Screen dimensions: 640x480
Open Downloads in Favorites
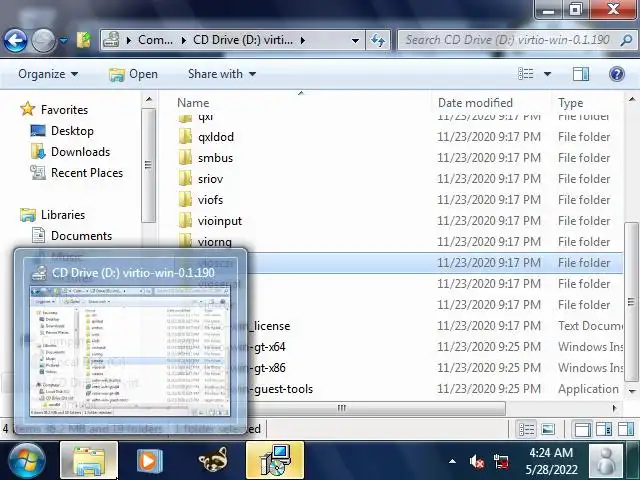80,152
